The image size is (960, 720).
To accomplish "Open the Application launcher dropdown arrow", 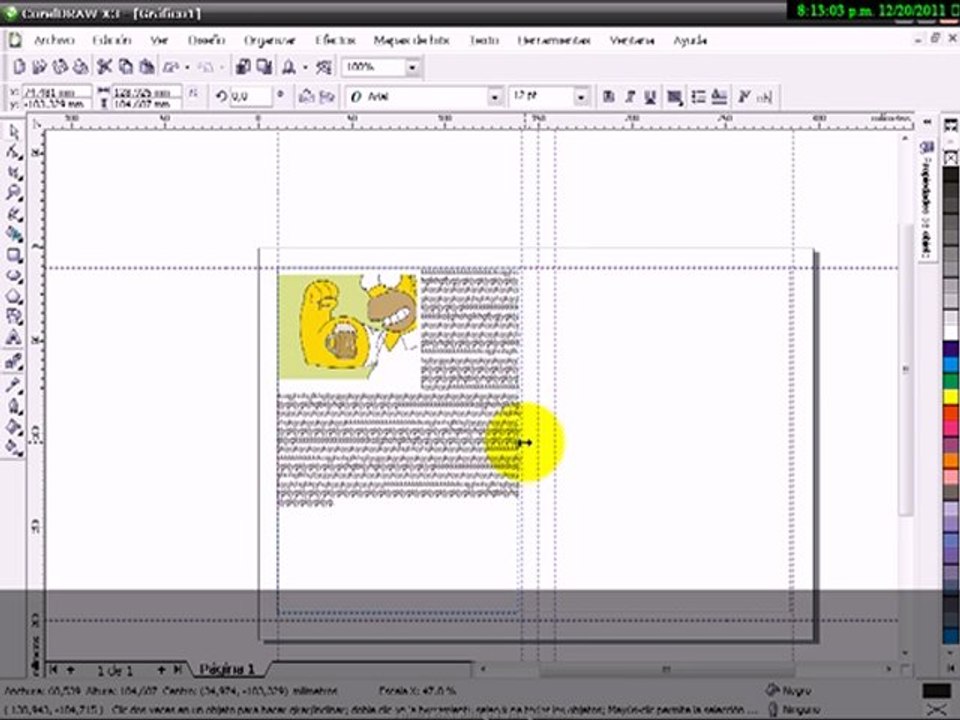I will click(306, 67).
